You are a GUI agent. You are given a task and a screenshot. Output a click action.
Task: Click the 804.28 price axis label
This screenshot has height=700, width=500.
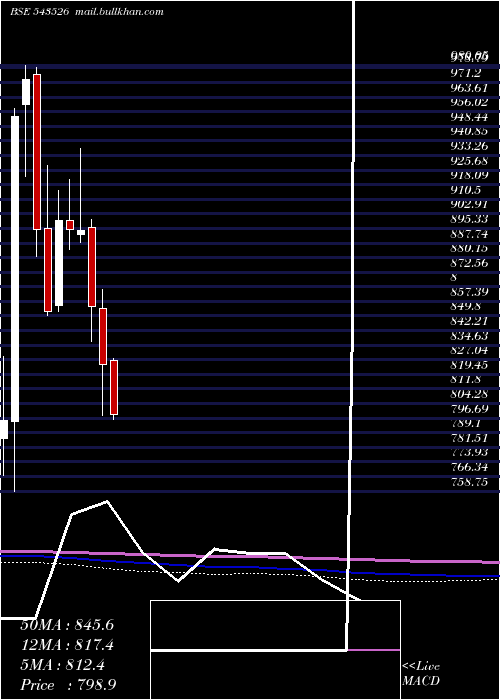point(469,394)
